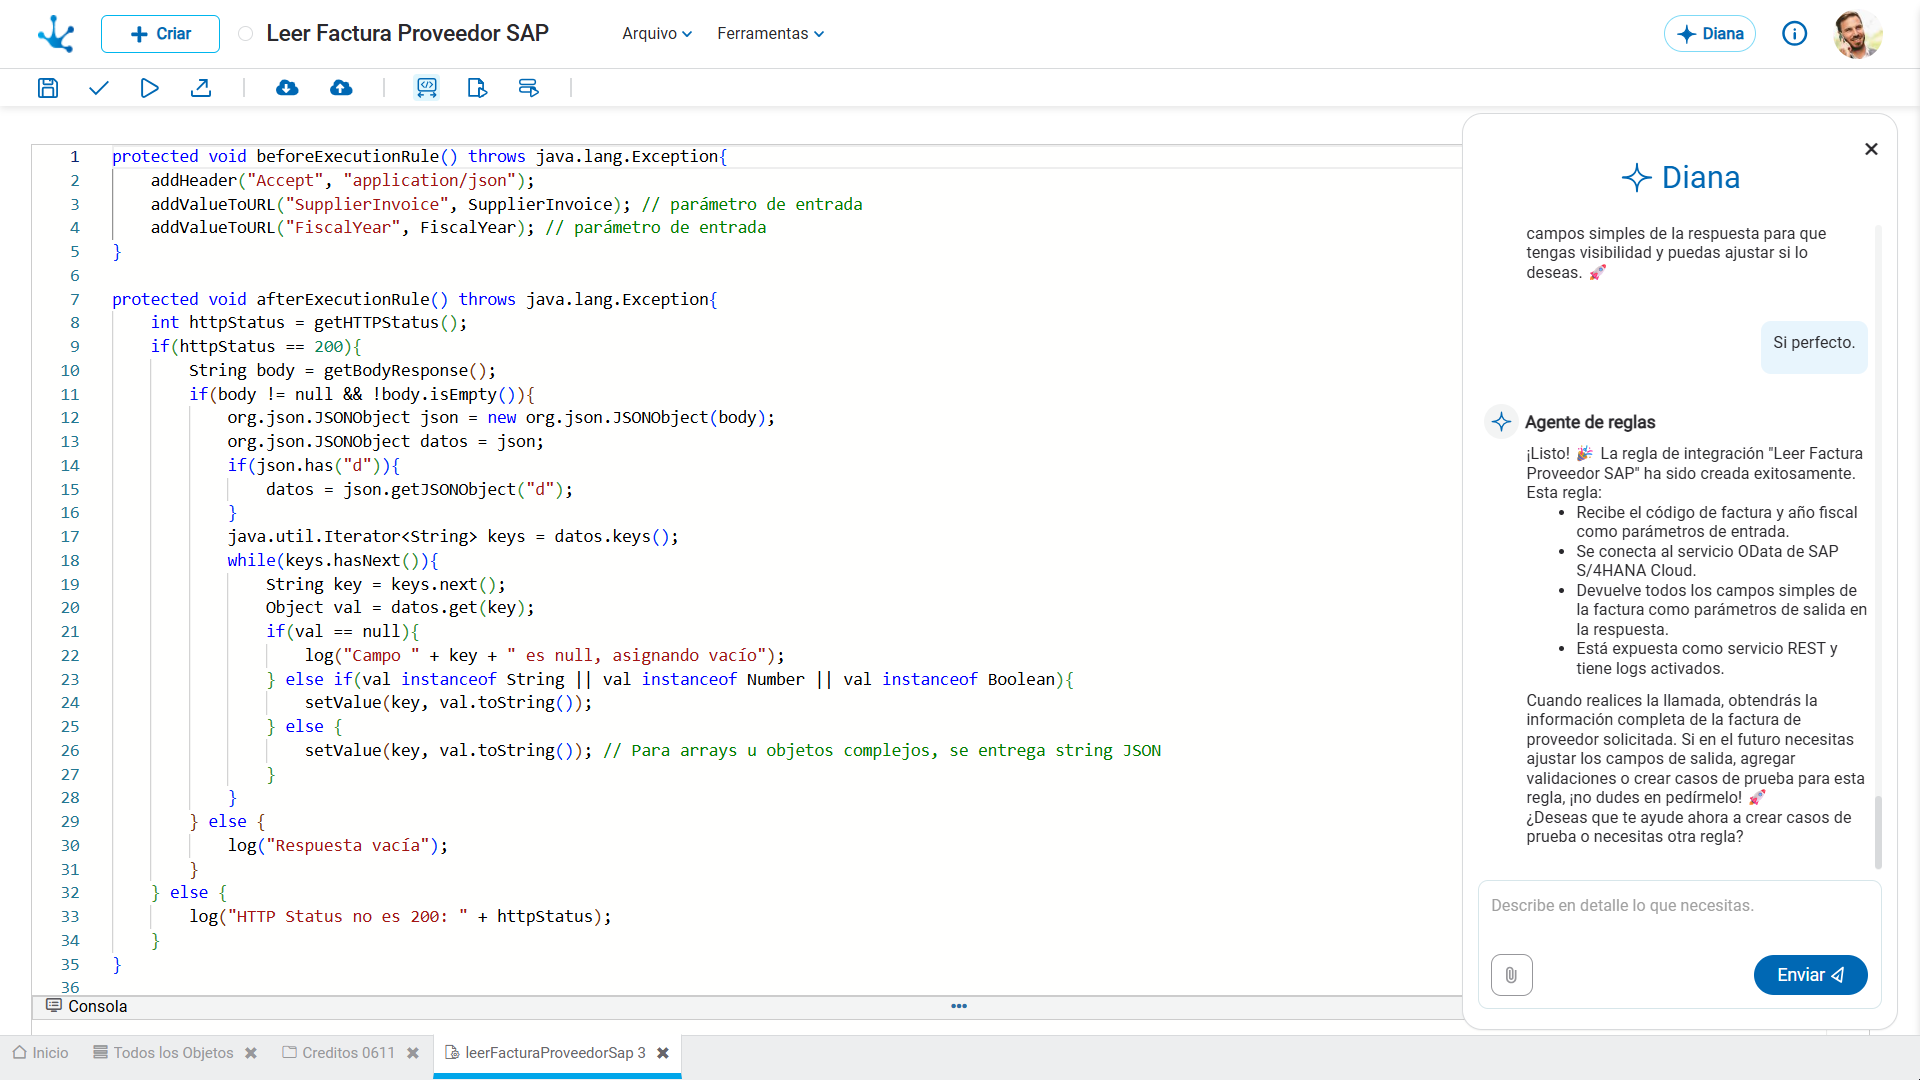Viewport: 1920px width, 1080px height.
Task: Click the cloud upload icon
Action: tap(341, 88)
